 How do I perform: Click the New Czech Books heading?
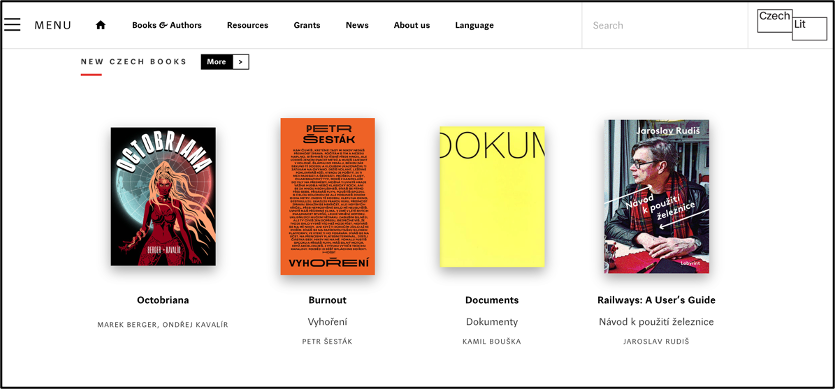(134, 61)
